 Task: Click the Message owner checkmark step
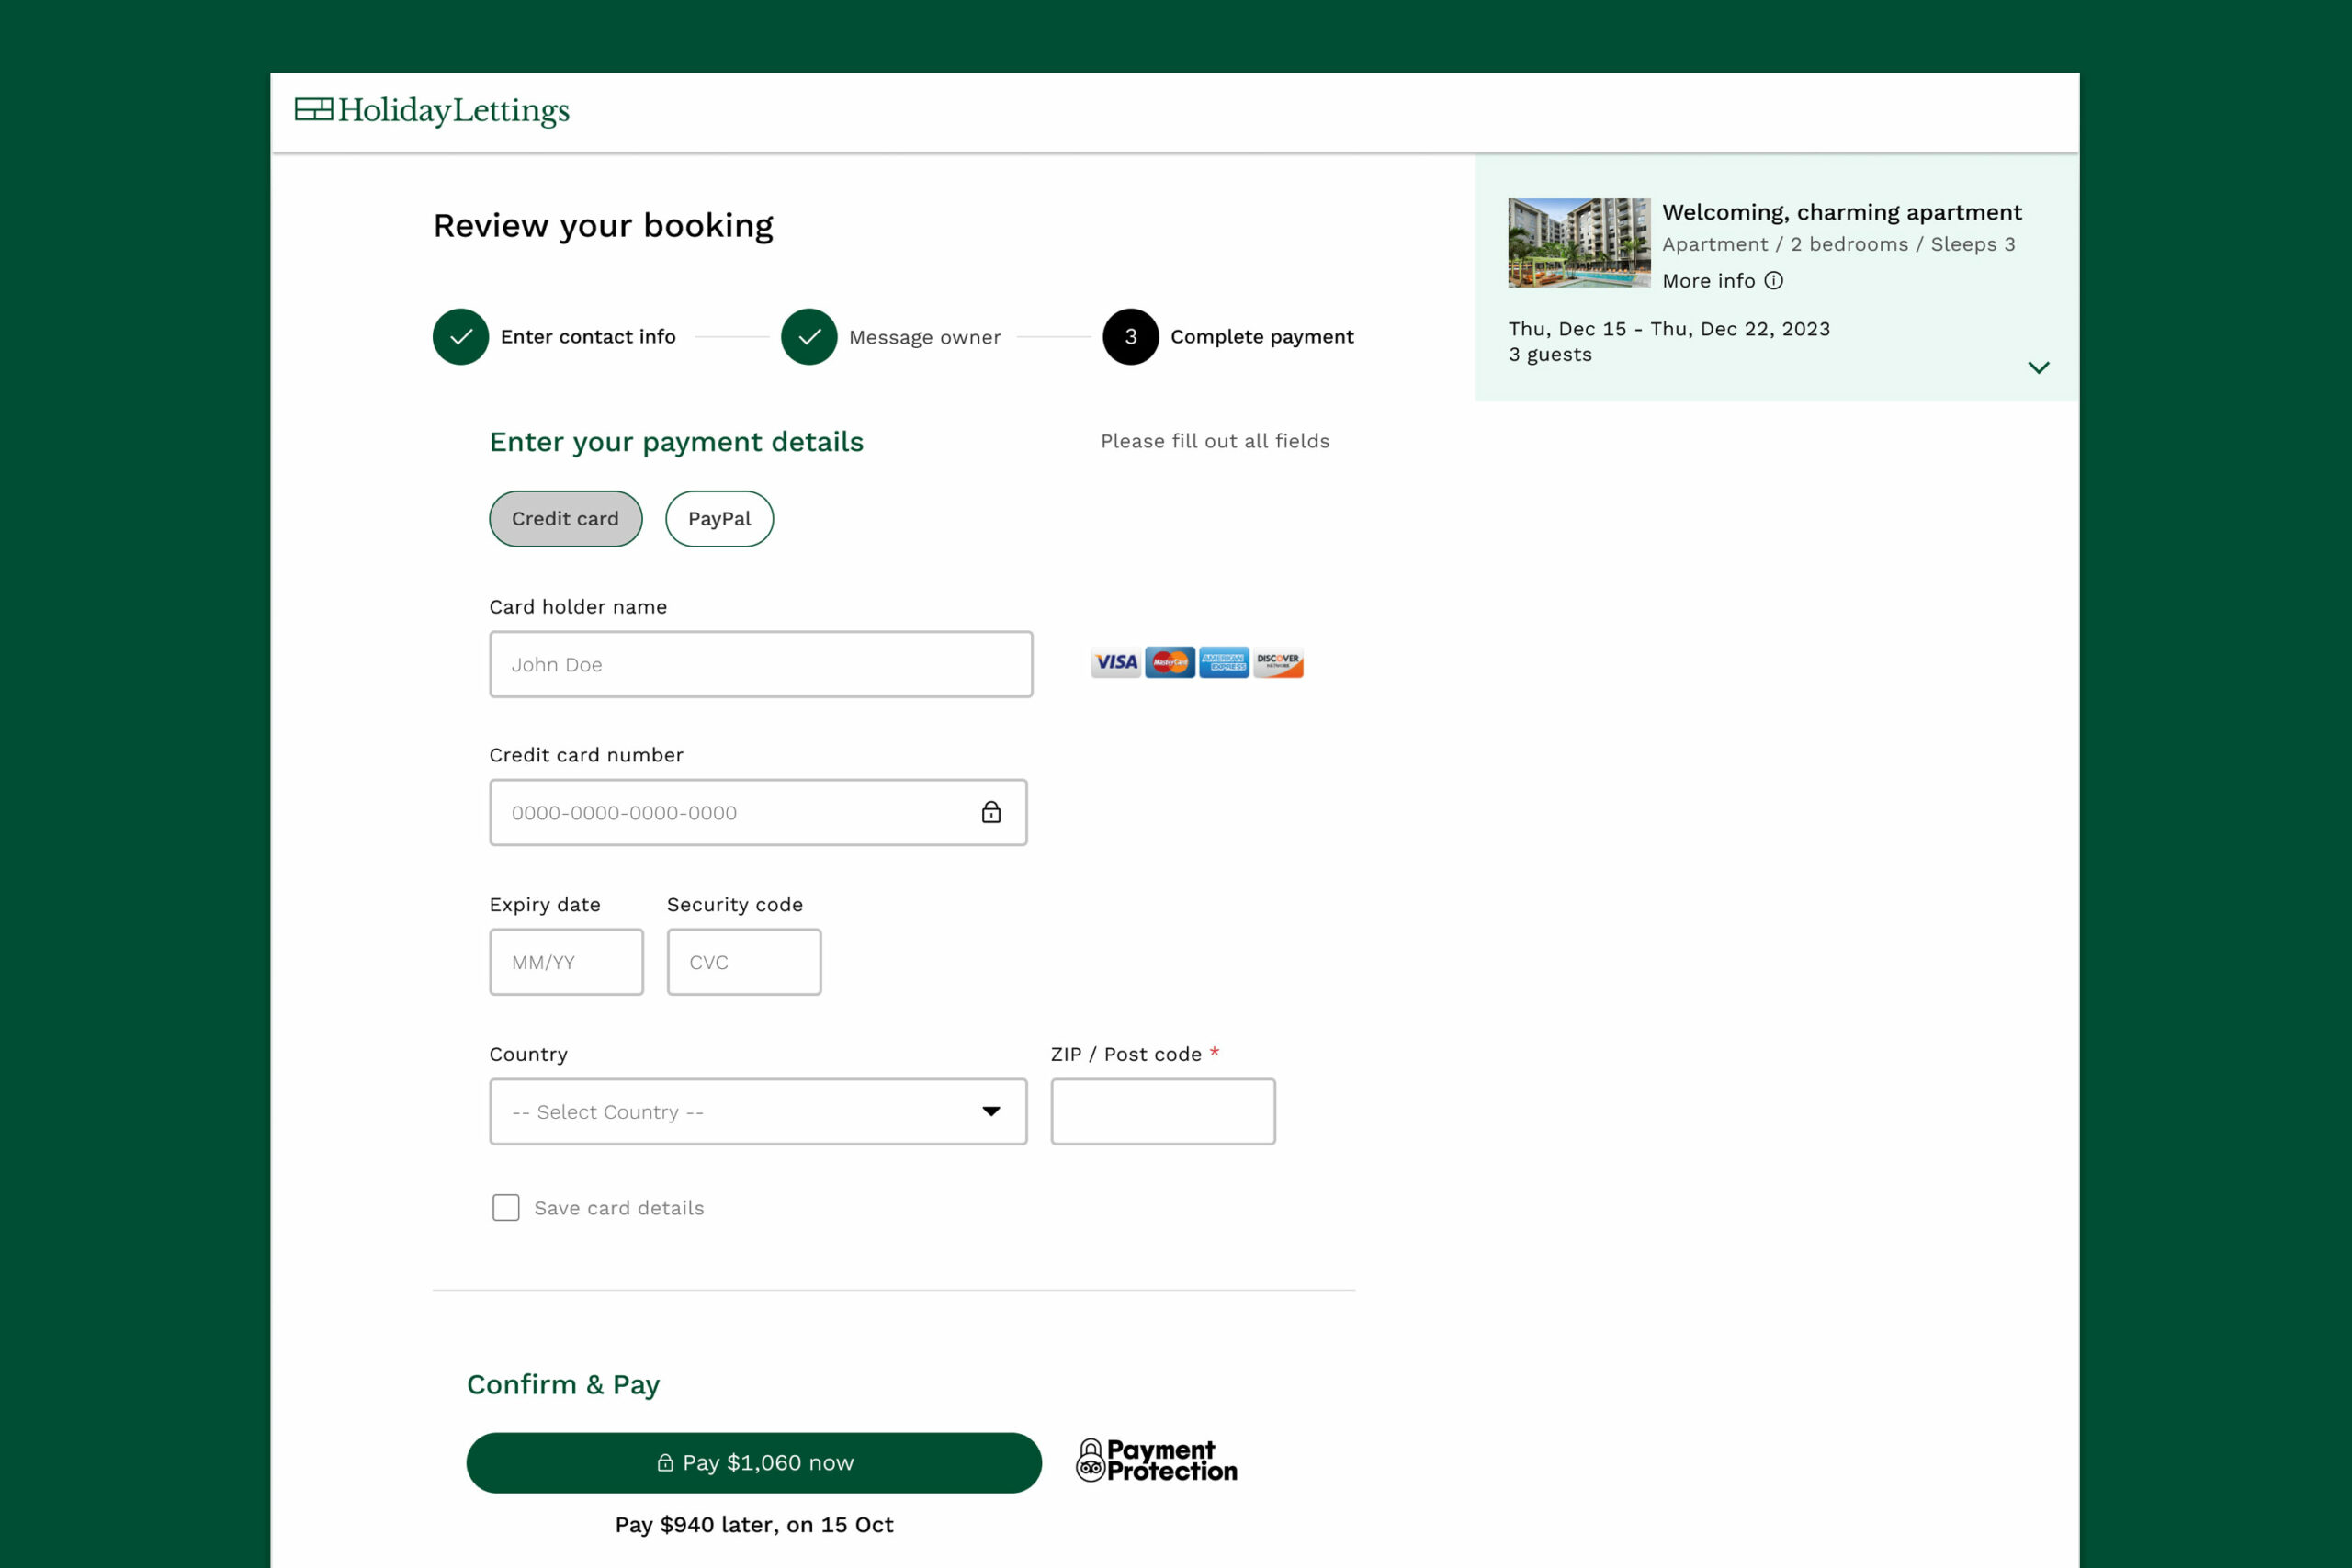pyautogui.click(x=809, y=337)
